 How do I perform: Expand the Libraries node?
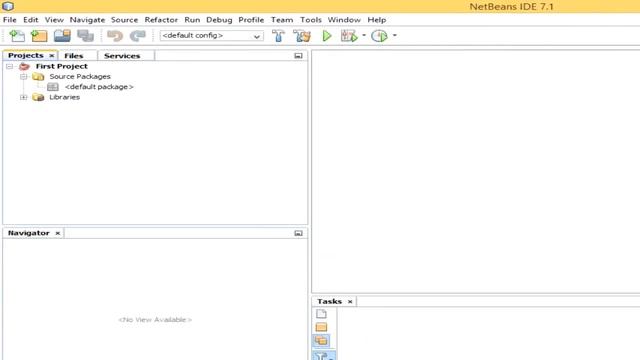24,98
